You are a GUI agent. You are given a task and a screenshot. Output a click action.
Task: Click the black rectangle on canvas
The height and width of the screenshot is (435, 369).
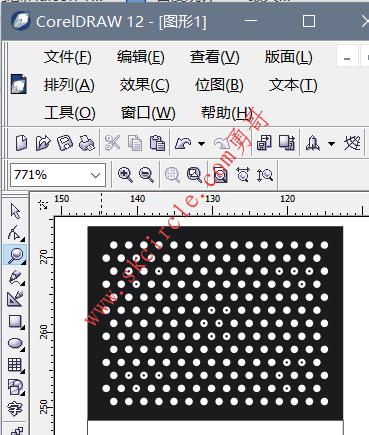[x=215, y=323]
